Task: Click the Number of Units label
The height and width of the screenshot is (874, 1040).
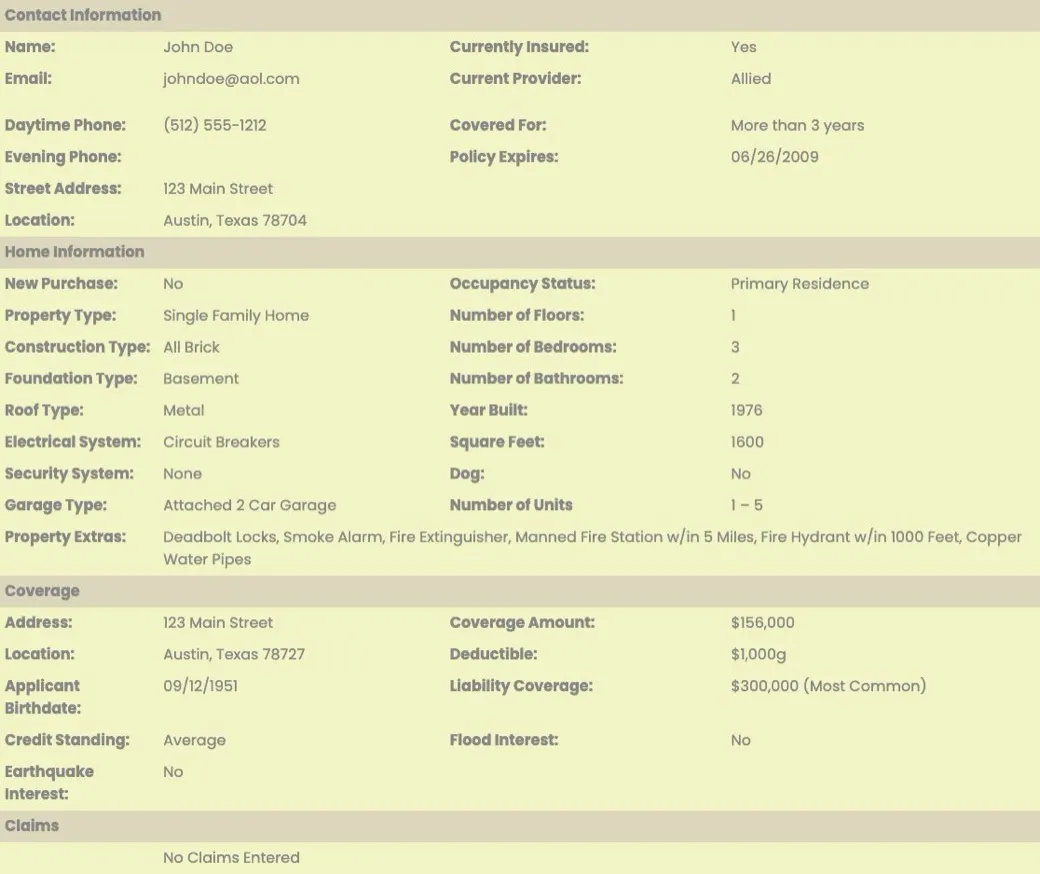Action: coord(511,505)
